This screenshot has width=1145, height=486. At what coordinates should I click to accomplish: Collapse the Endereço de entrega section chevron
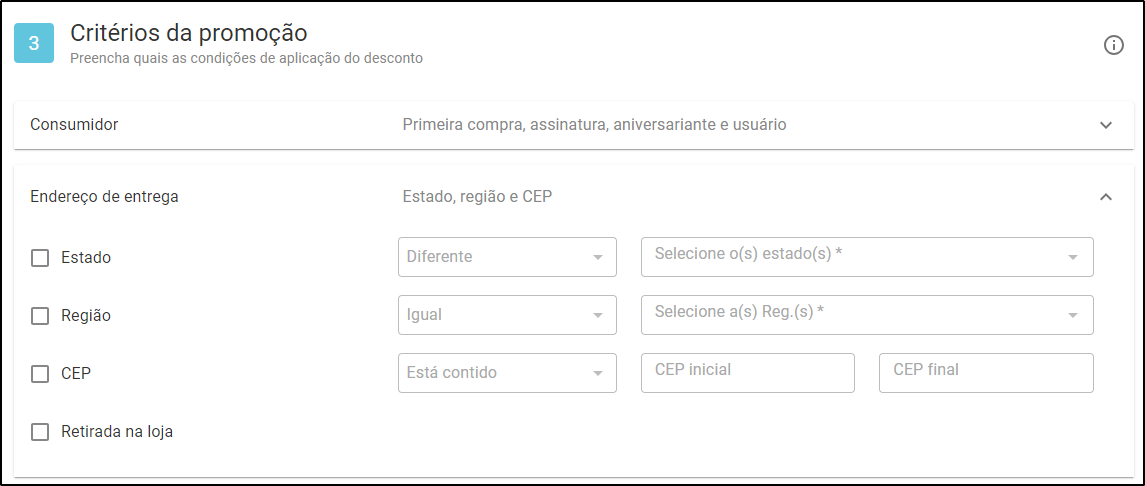pos(1106,197)
